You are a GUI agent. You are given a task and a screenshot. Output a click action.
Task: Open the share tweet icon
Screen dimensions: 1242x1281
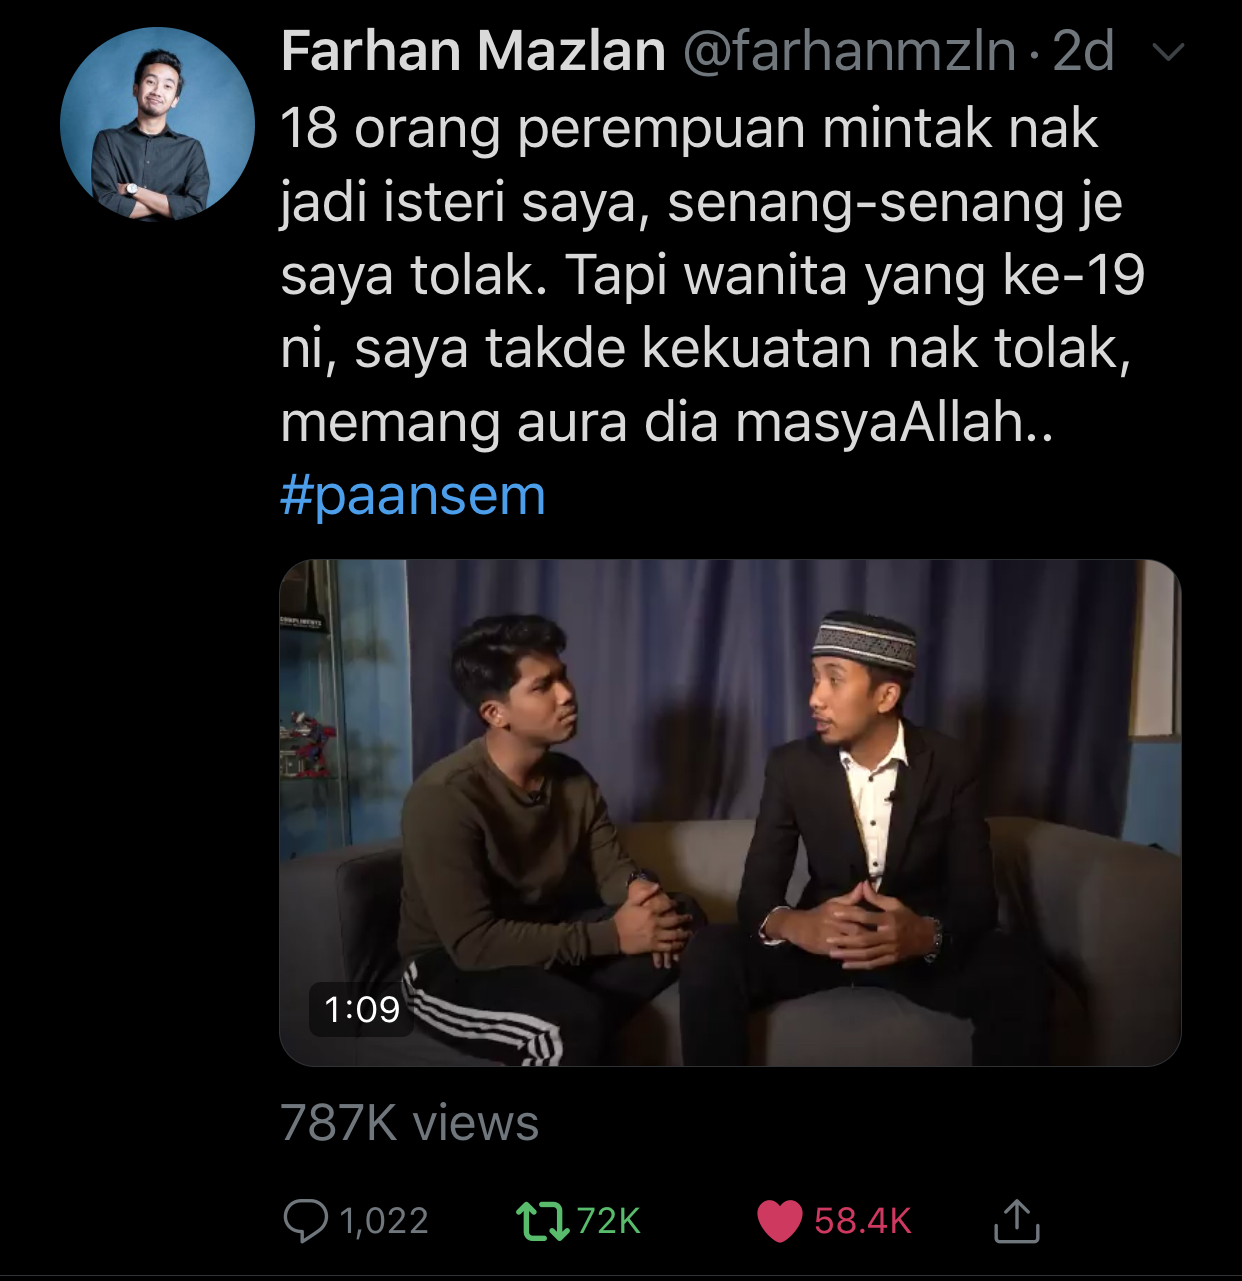(1016, 1220)
